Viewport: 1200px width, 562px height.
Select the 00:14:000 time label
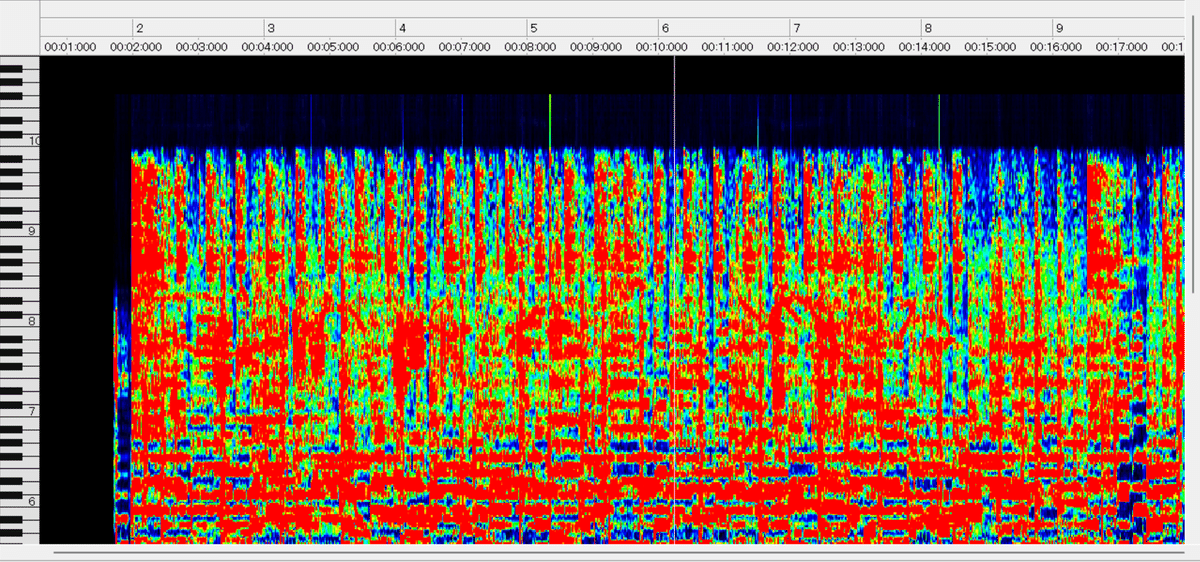[925, 46]
